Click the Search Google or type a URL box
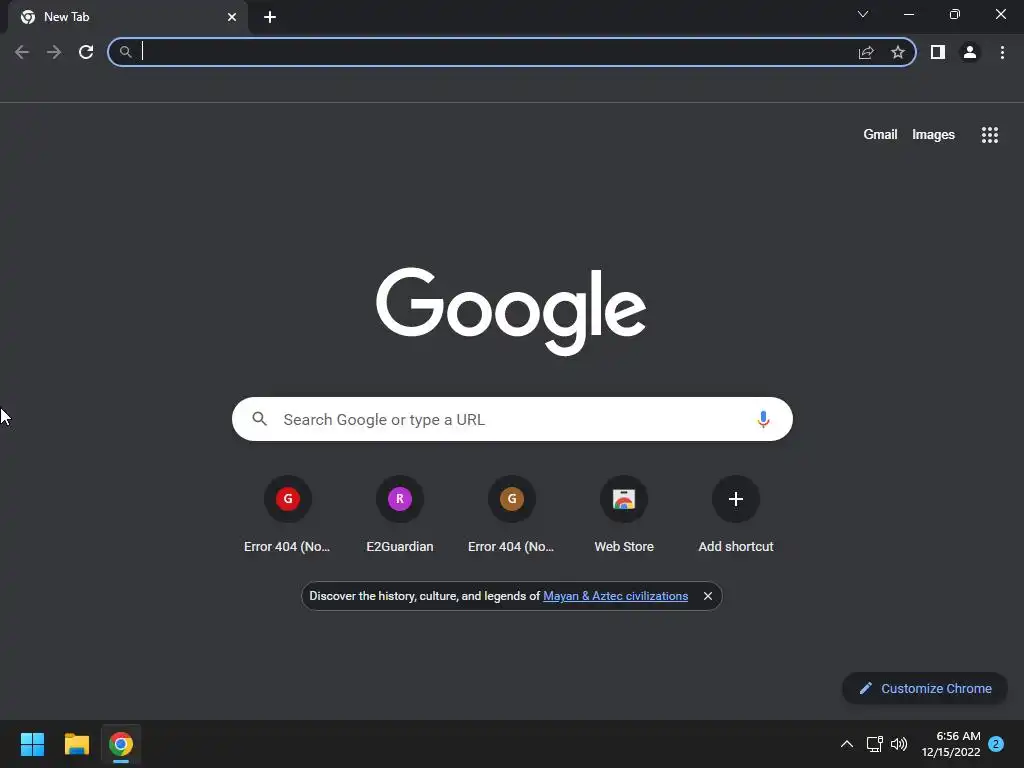The height and width of the screenshot is (768, 1024). coord(512,419)
